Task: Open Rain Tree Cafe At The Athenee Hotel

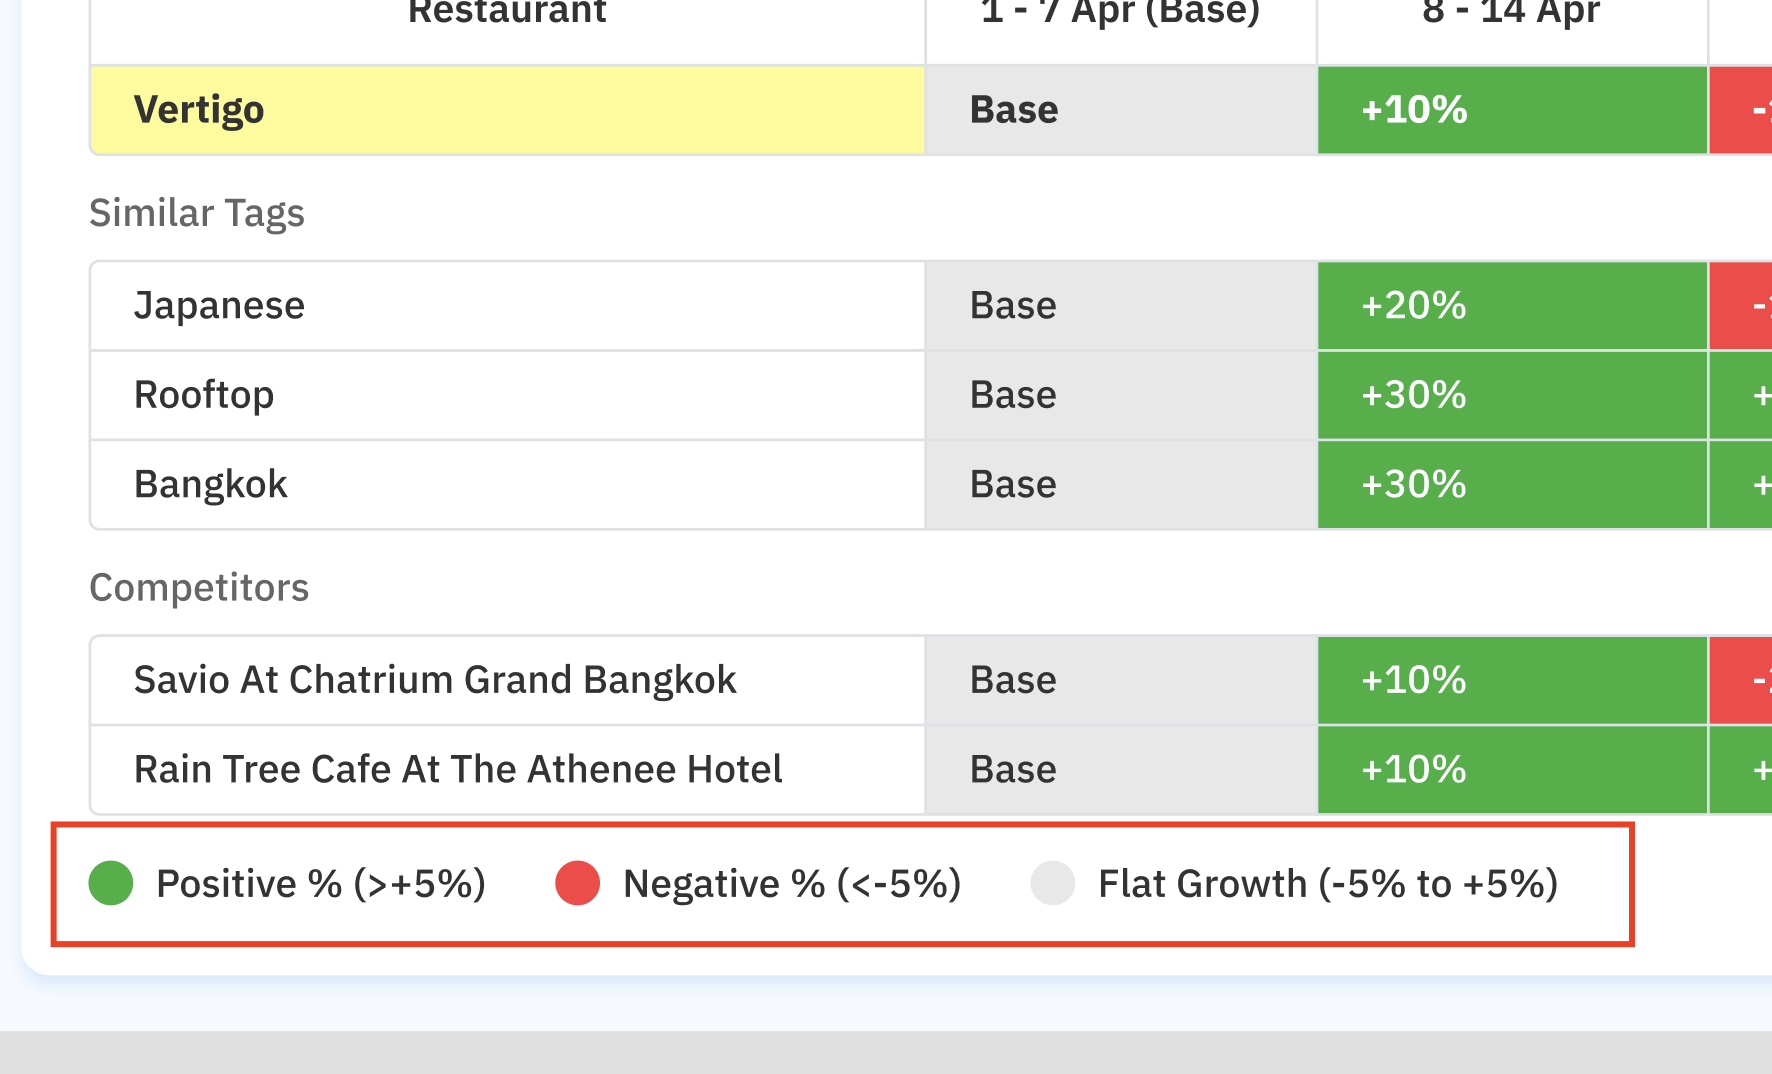Action: (x=458, y=770)
